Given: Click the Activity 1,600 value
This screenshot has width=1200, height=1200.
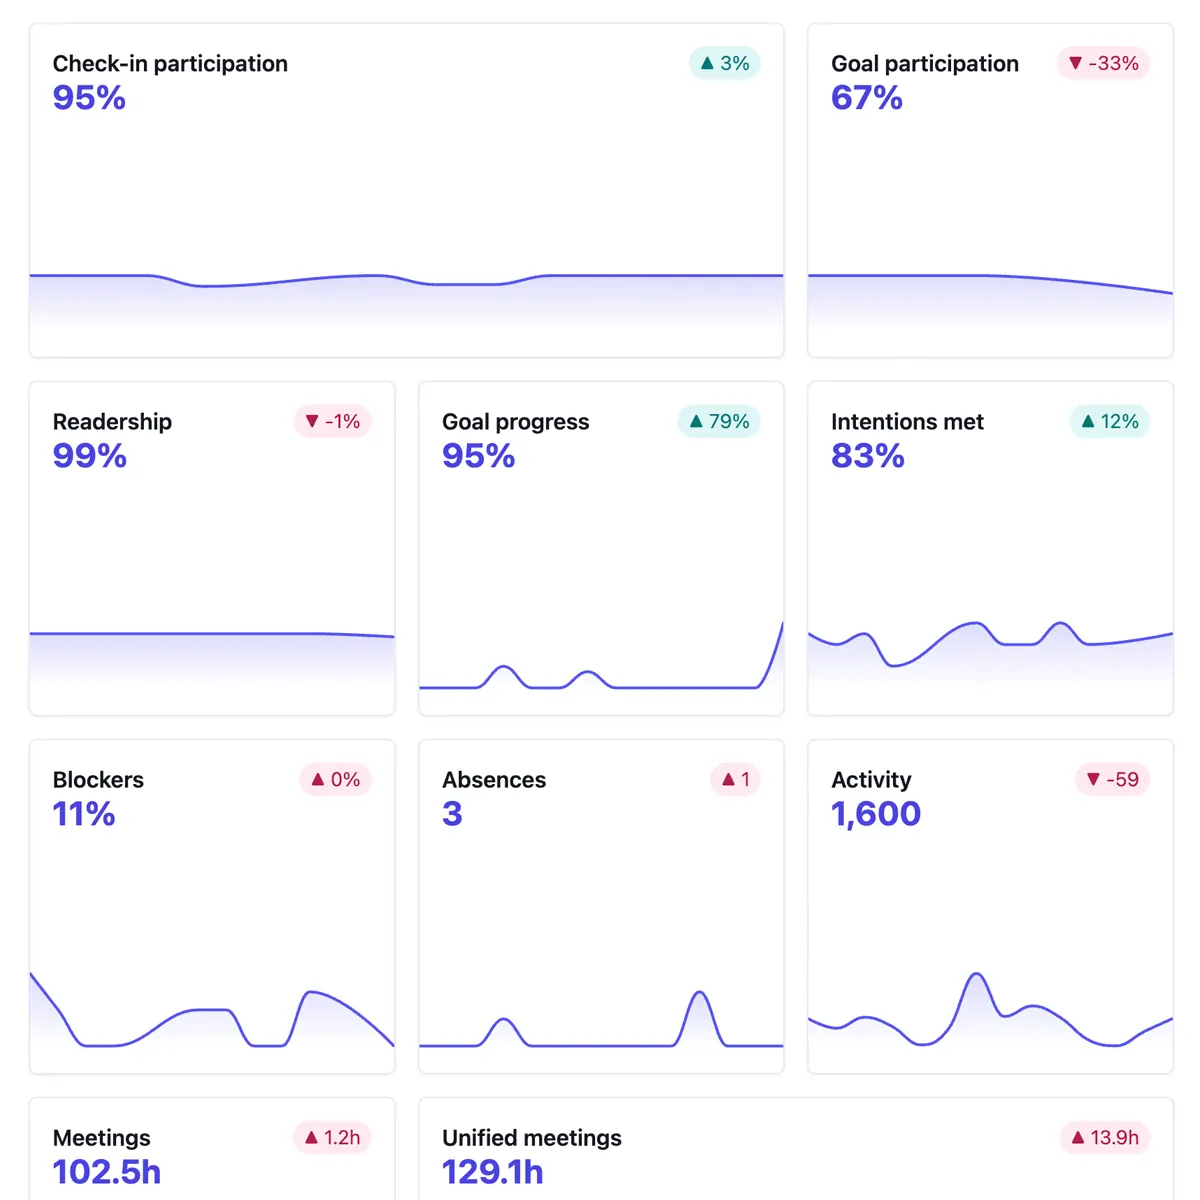Looking at the screenshot, I should coord(875,813).
